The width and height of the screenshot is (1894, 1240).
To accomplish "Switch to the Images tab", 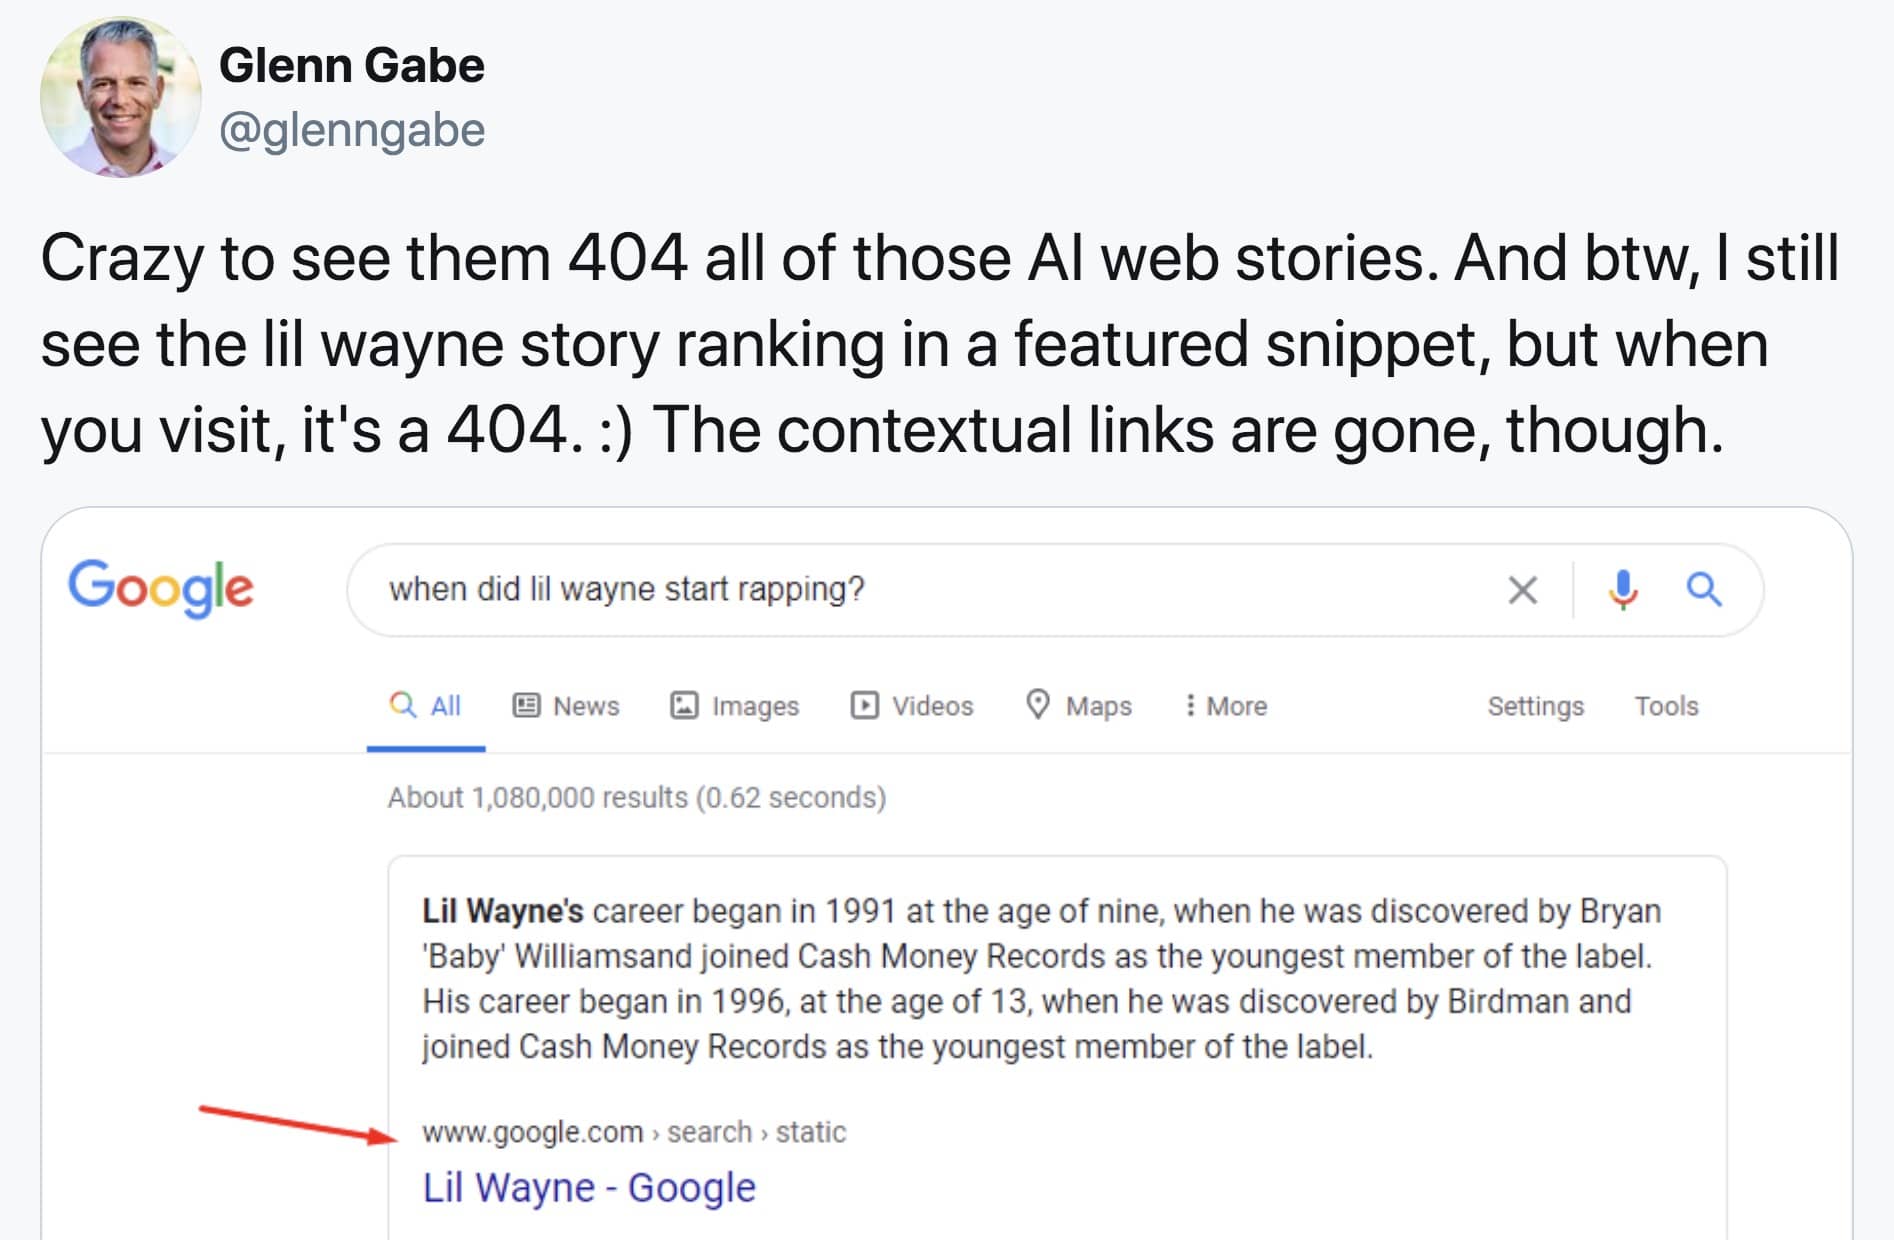I will [x=735, y=706].
